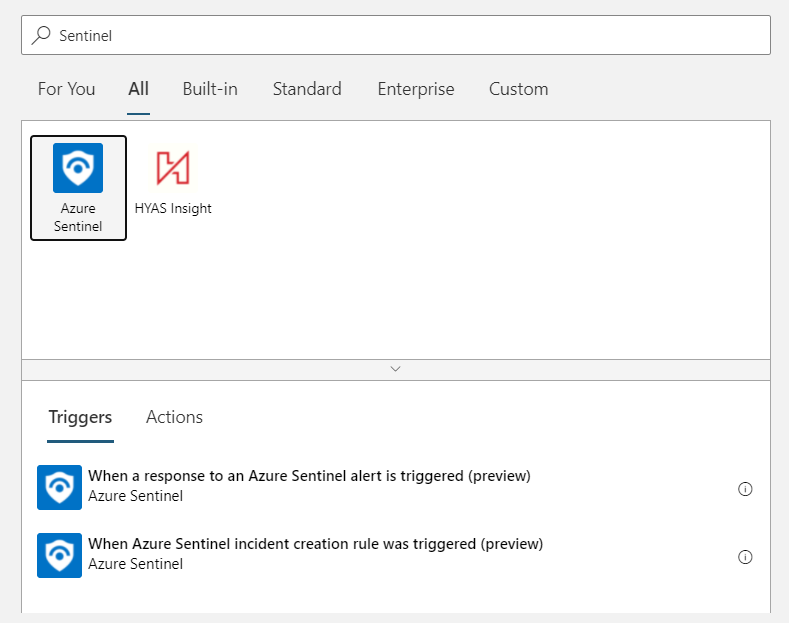
Task: Click the Sentinel icon beside the alert trigger
Action: tap(59, 487)
